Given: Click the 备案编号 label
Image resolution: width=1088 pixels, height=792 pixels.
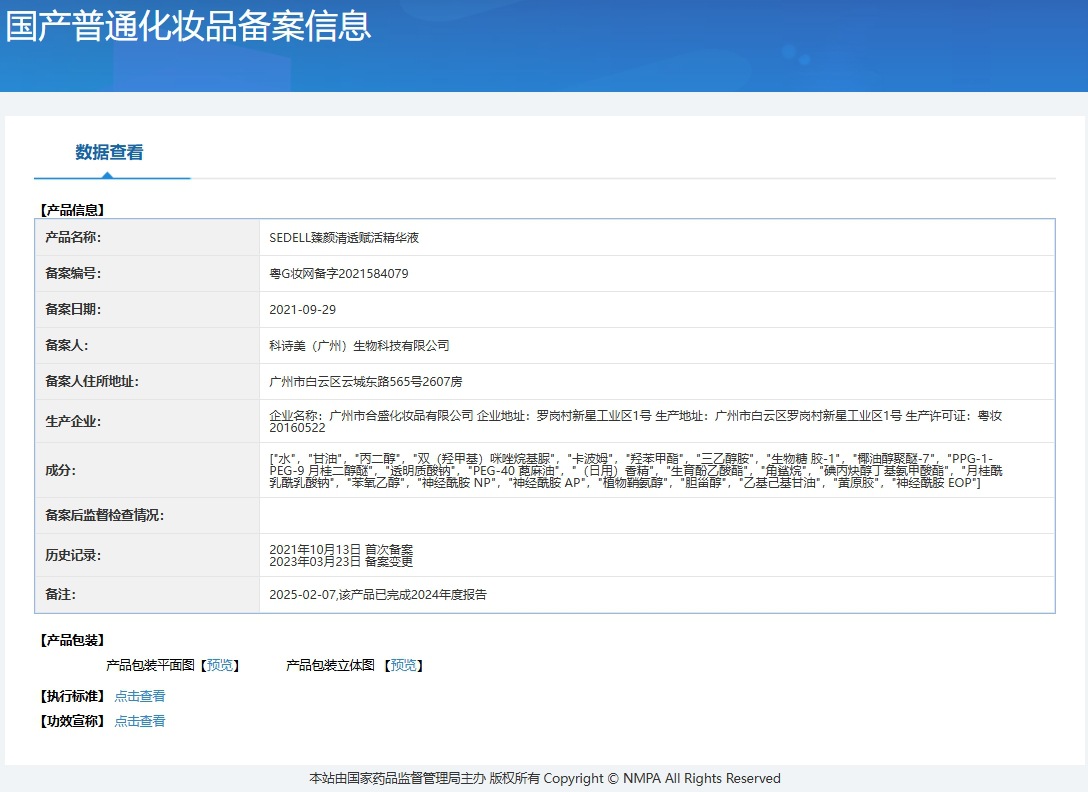Looking at the screenshot, I should click(73, 273).
